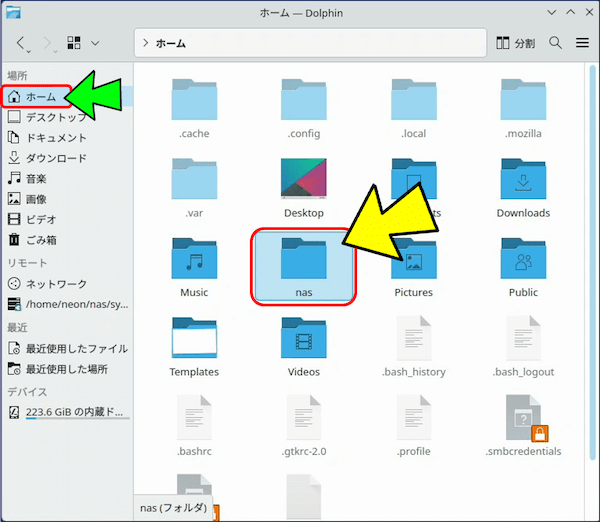The image size is (600, 522).
Task: Click the ホーム breadcrumb in location bar
Action: click(171, 44)
